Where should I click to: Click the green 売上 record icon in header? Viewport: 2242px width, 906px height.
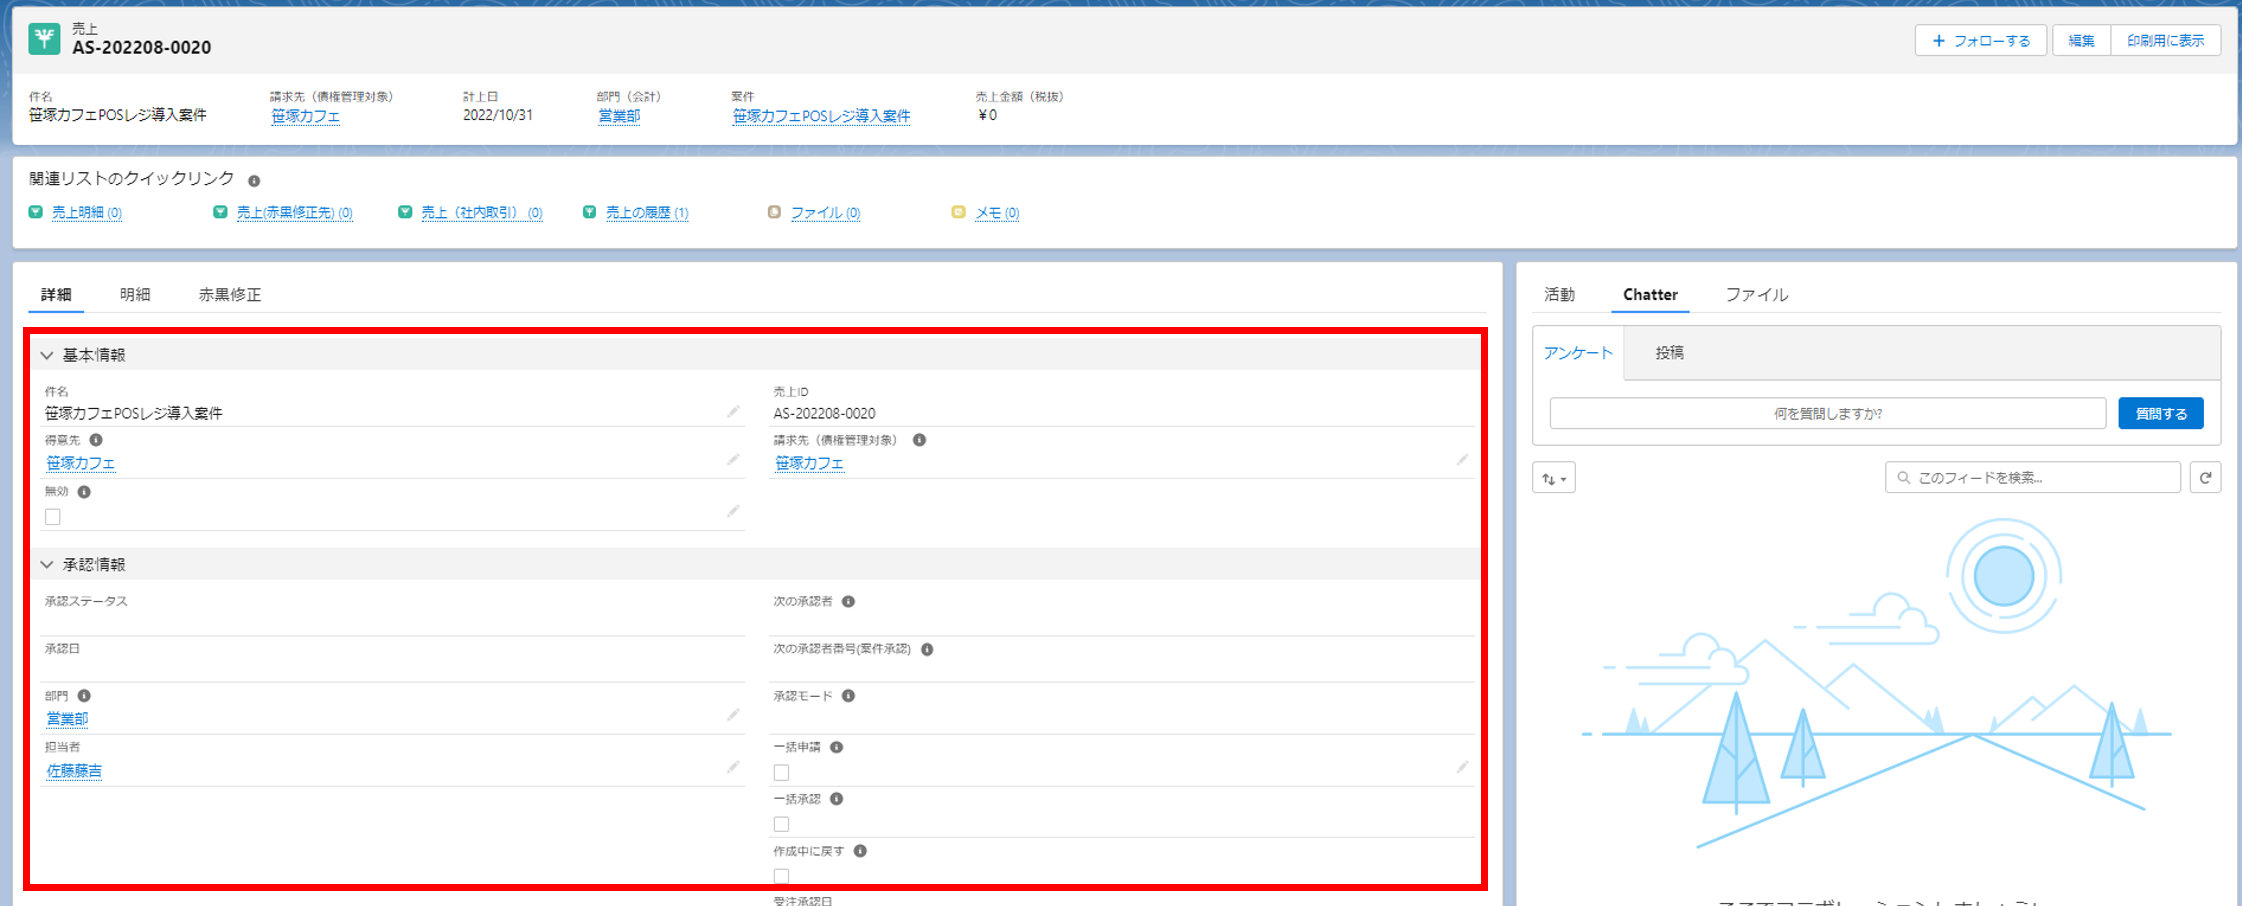44,39
